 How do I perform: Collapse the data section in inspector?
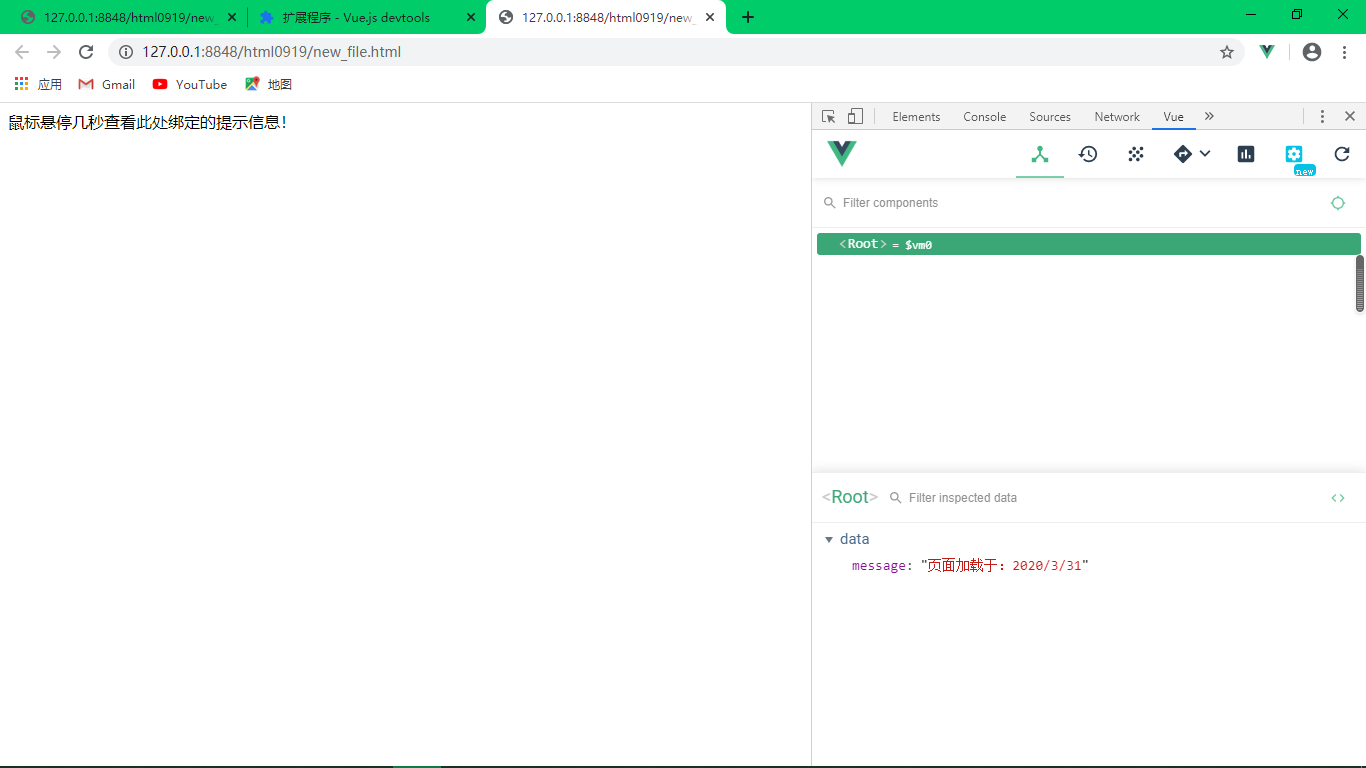[x=829, y=538]
